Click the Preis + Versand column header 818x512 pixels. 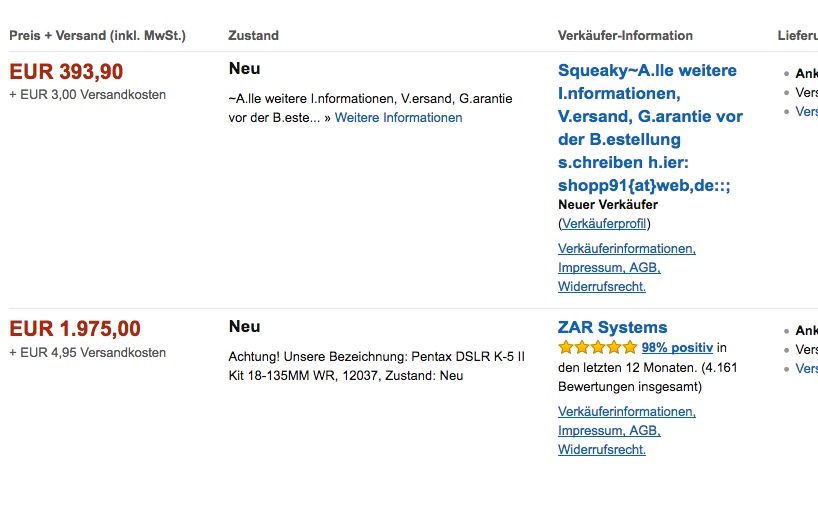(x=98, y=35)
